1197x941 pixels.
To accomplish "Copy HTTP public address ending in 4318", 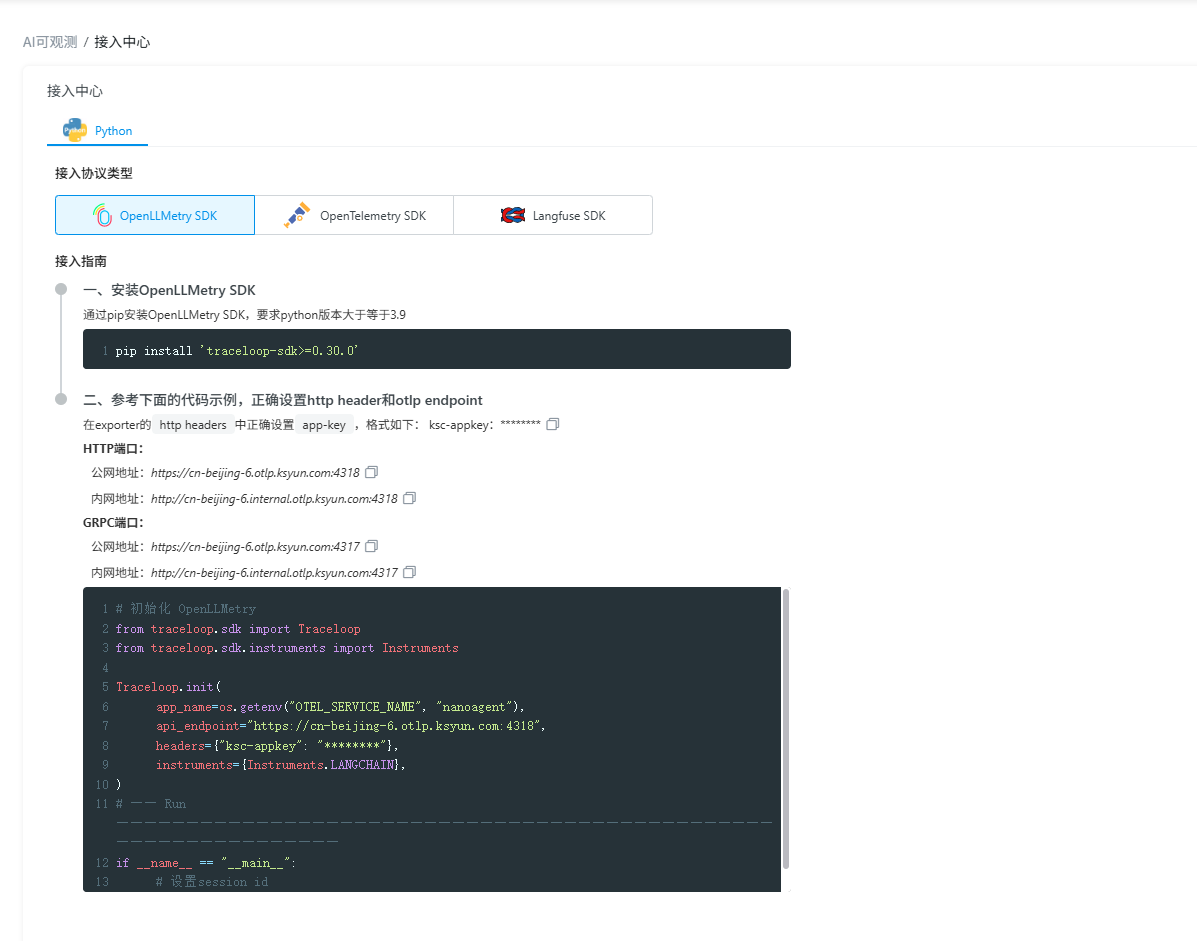I will [371, 472].
